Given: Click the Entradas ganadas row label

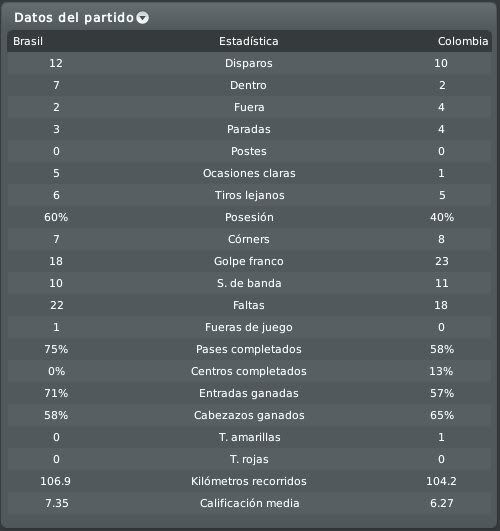Looking at the screenshot, I should pos(249,393).
